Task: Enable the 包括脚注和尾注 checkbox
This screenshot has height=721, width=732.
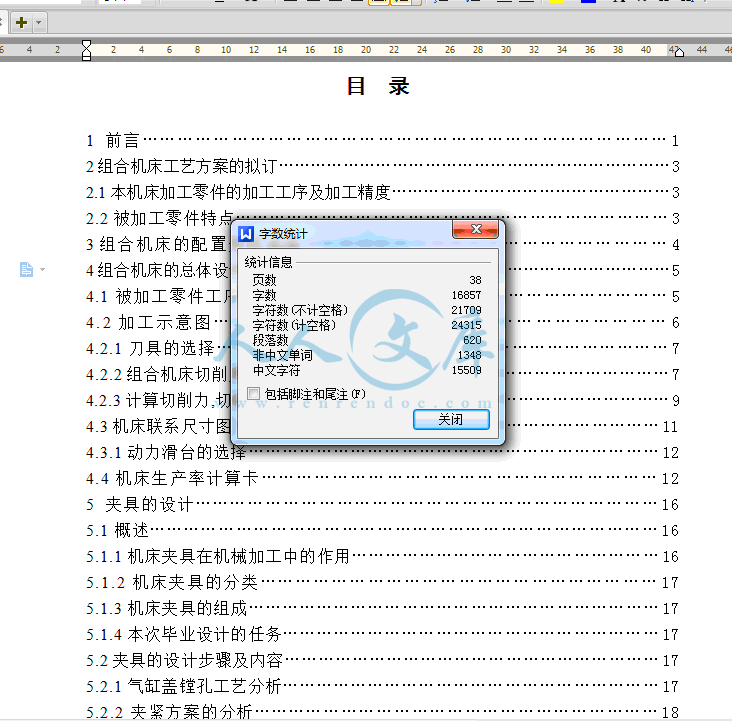Action: click(254, 394)
